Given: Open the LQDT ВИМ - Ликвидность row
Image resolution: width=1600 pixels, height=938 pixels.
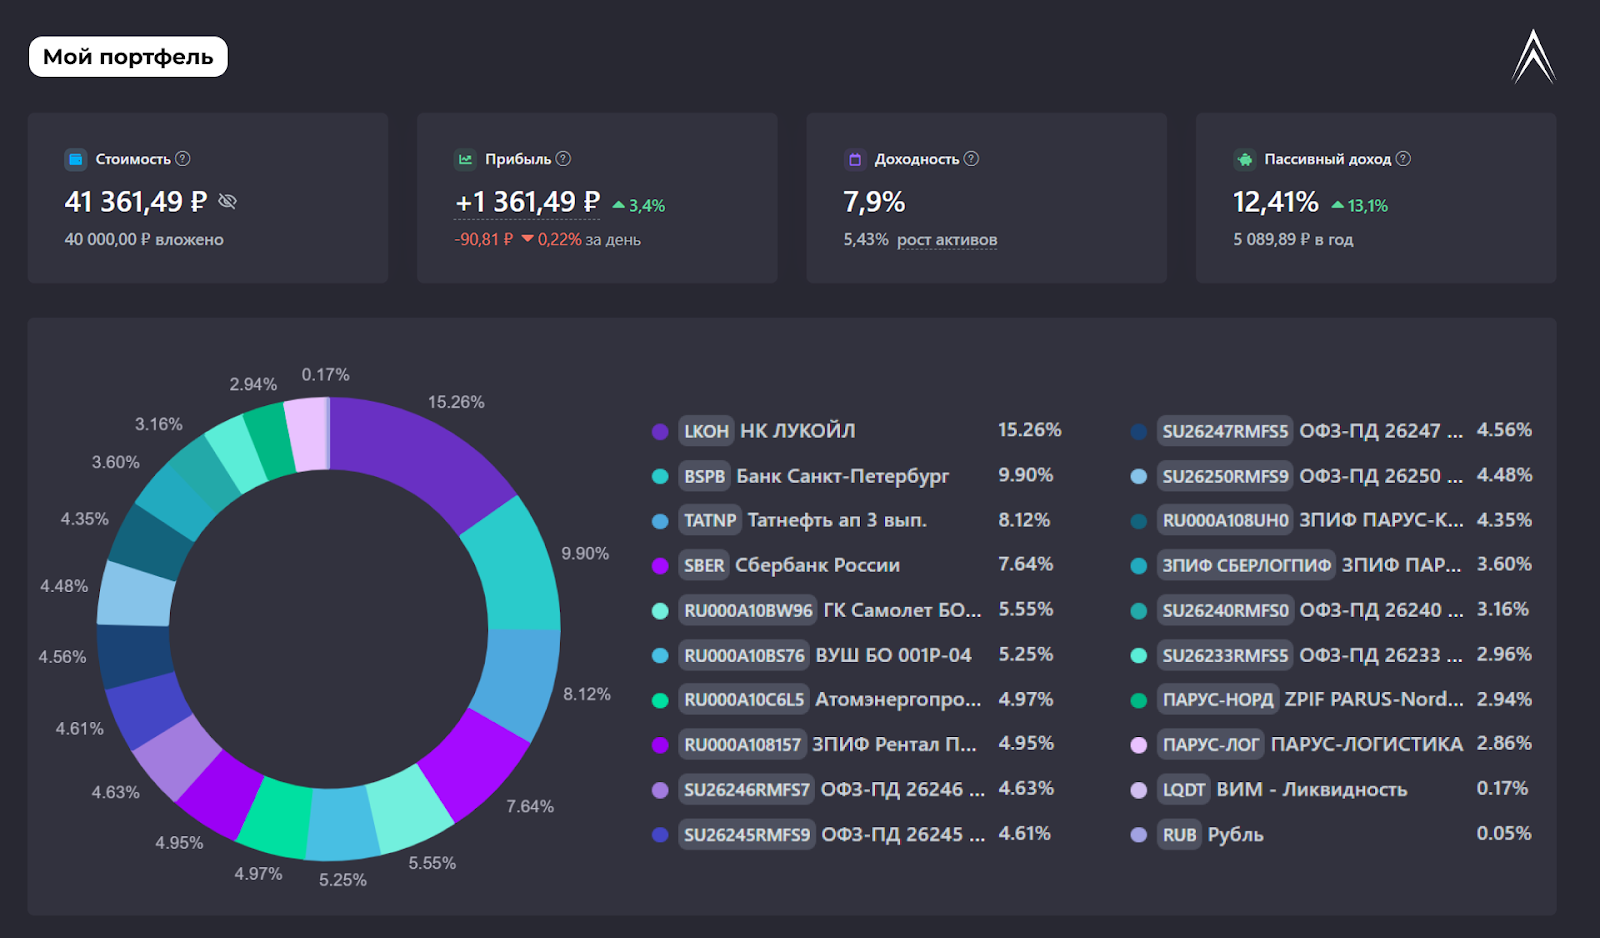Looking at the screenshot, I should [x=1310, y=790].
